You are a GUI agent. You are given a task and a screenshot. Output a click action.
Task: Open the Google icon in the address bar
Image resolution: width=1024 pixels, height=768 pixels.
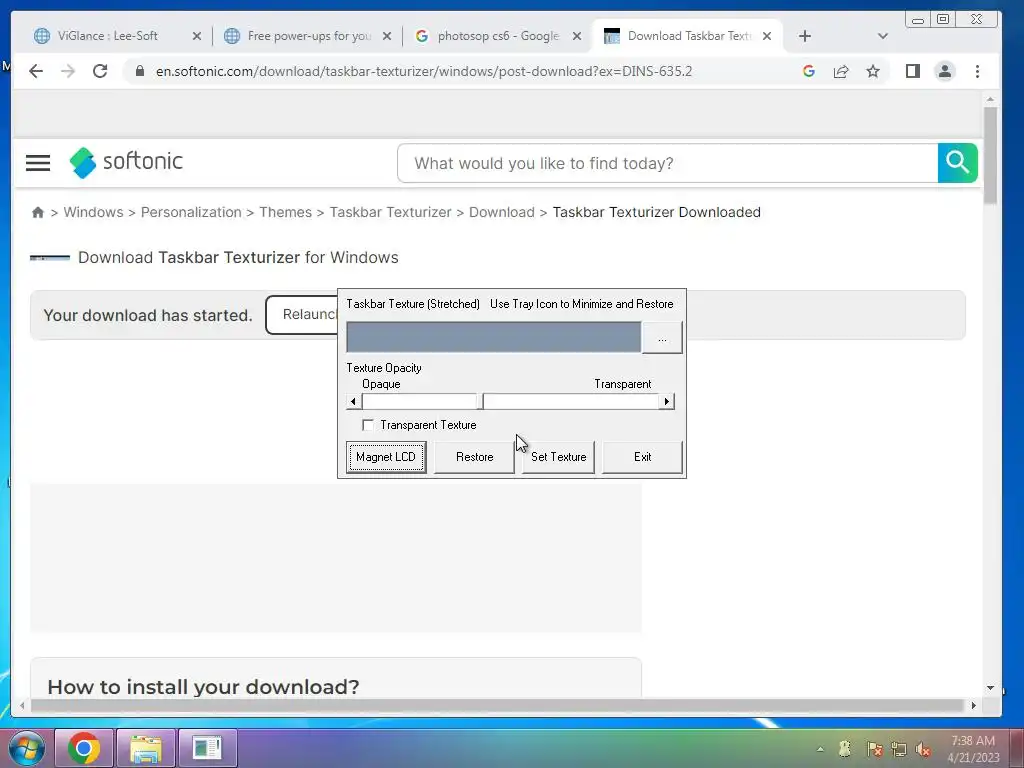(x=808, y=71)
